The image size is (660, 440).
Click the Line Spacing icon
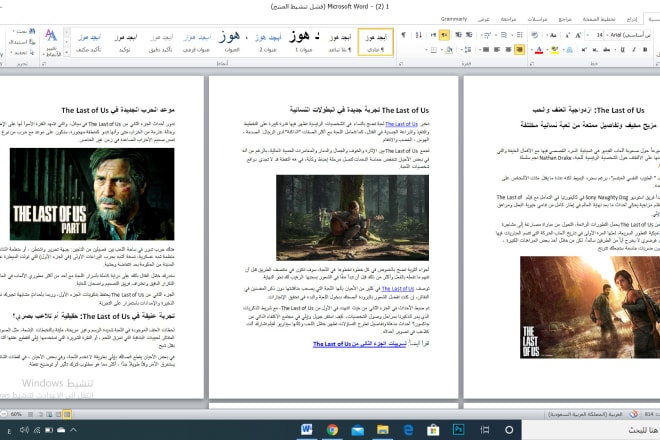[x=468, y=50]
